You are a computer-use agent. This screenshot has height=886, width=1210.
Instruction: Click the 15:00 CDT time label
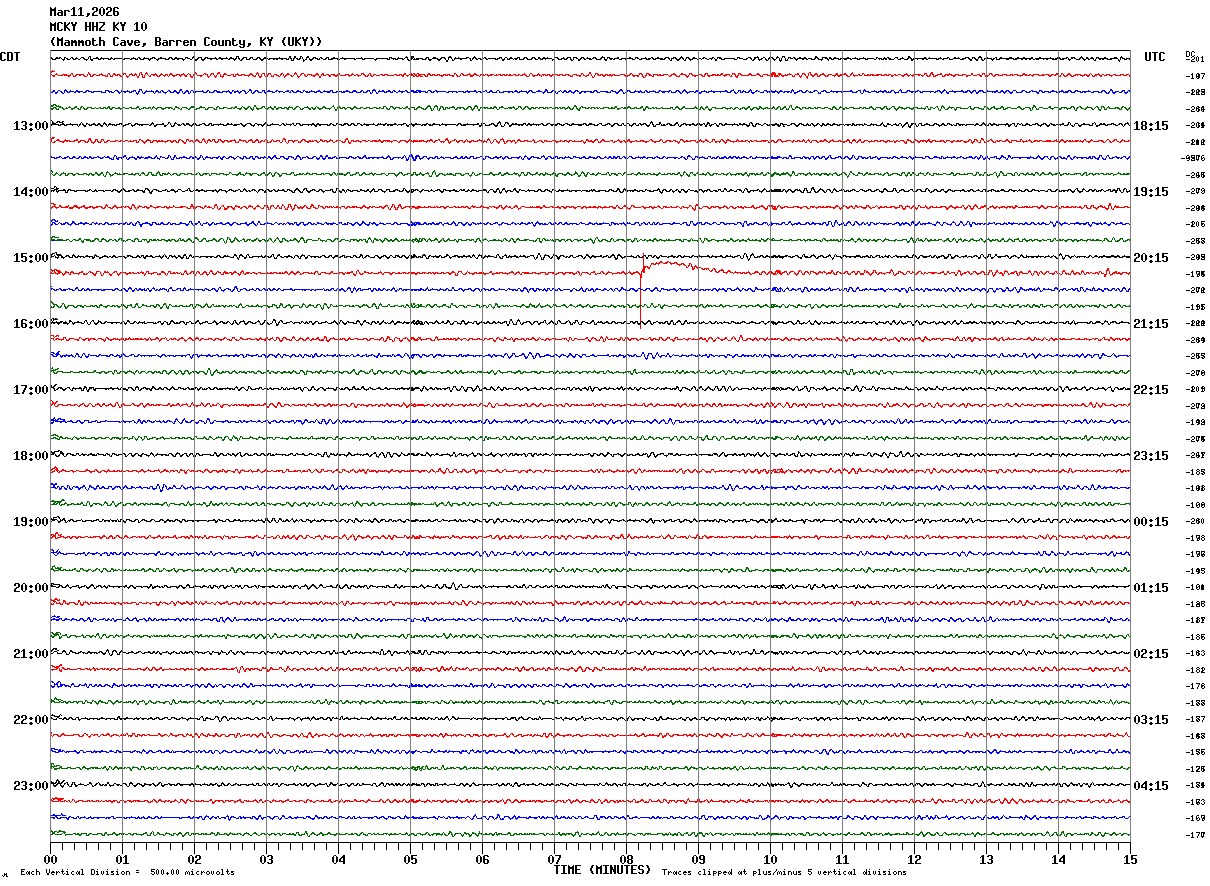(x=30, y=258)
